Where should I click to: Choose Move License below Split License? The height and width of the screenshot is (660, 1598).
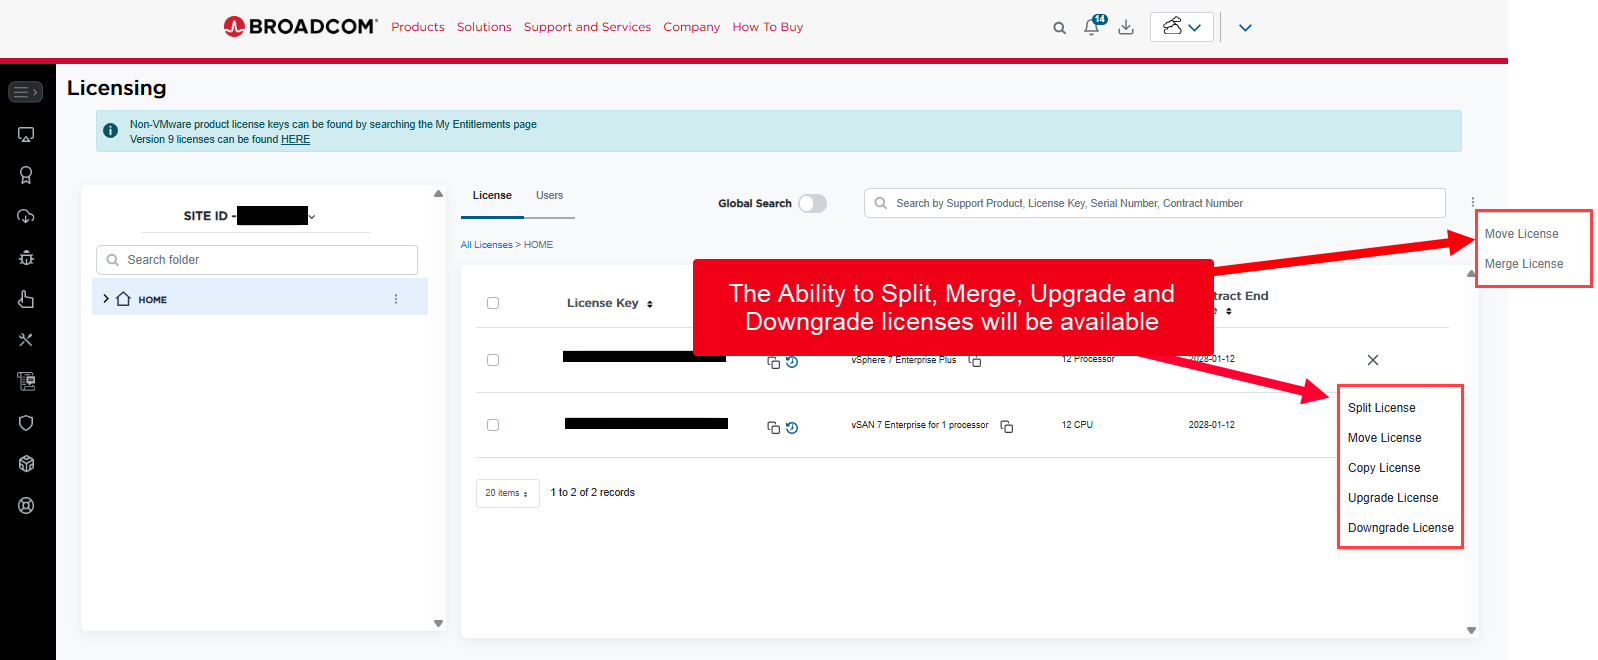point(1385,438)
